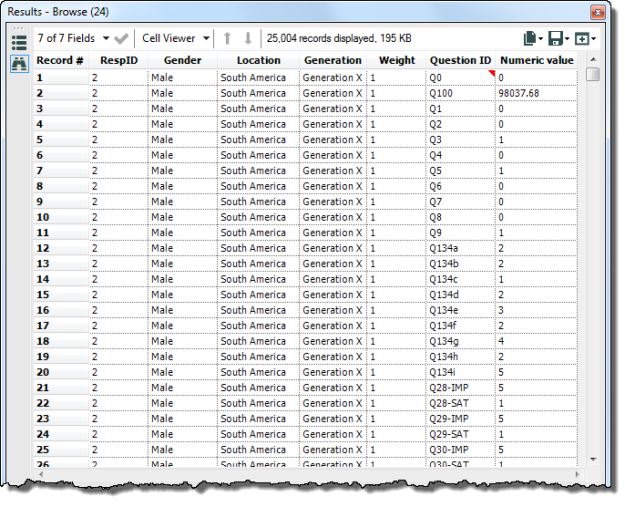Screen dimensions: 625x507
Task: Click the Record # column header
Action: pyautogui.click(x=60, y=61)
